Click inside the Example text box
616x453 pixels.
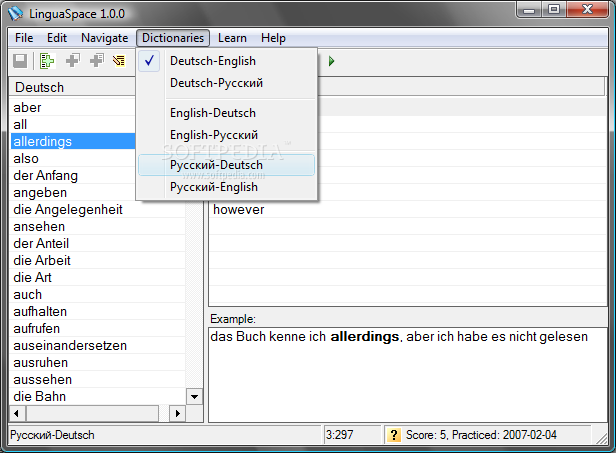coord(408,375)
